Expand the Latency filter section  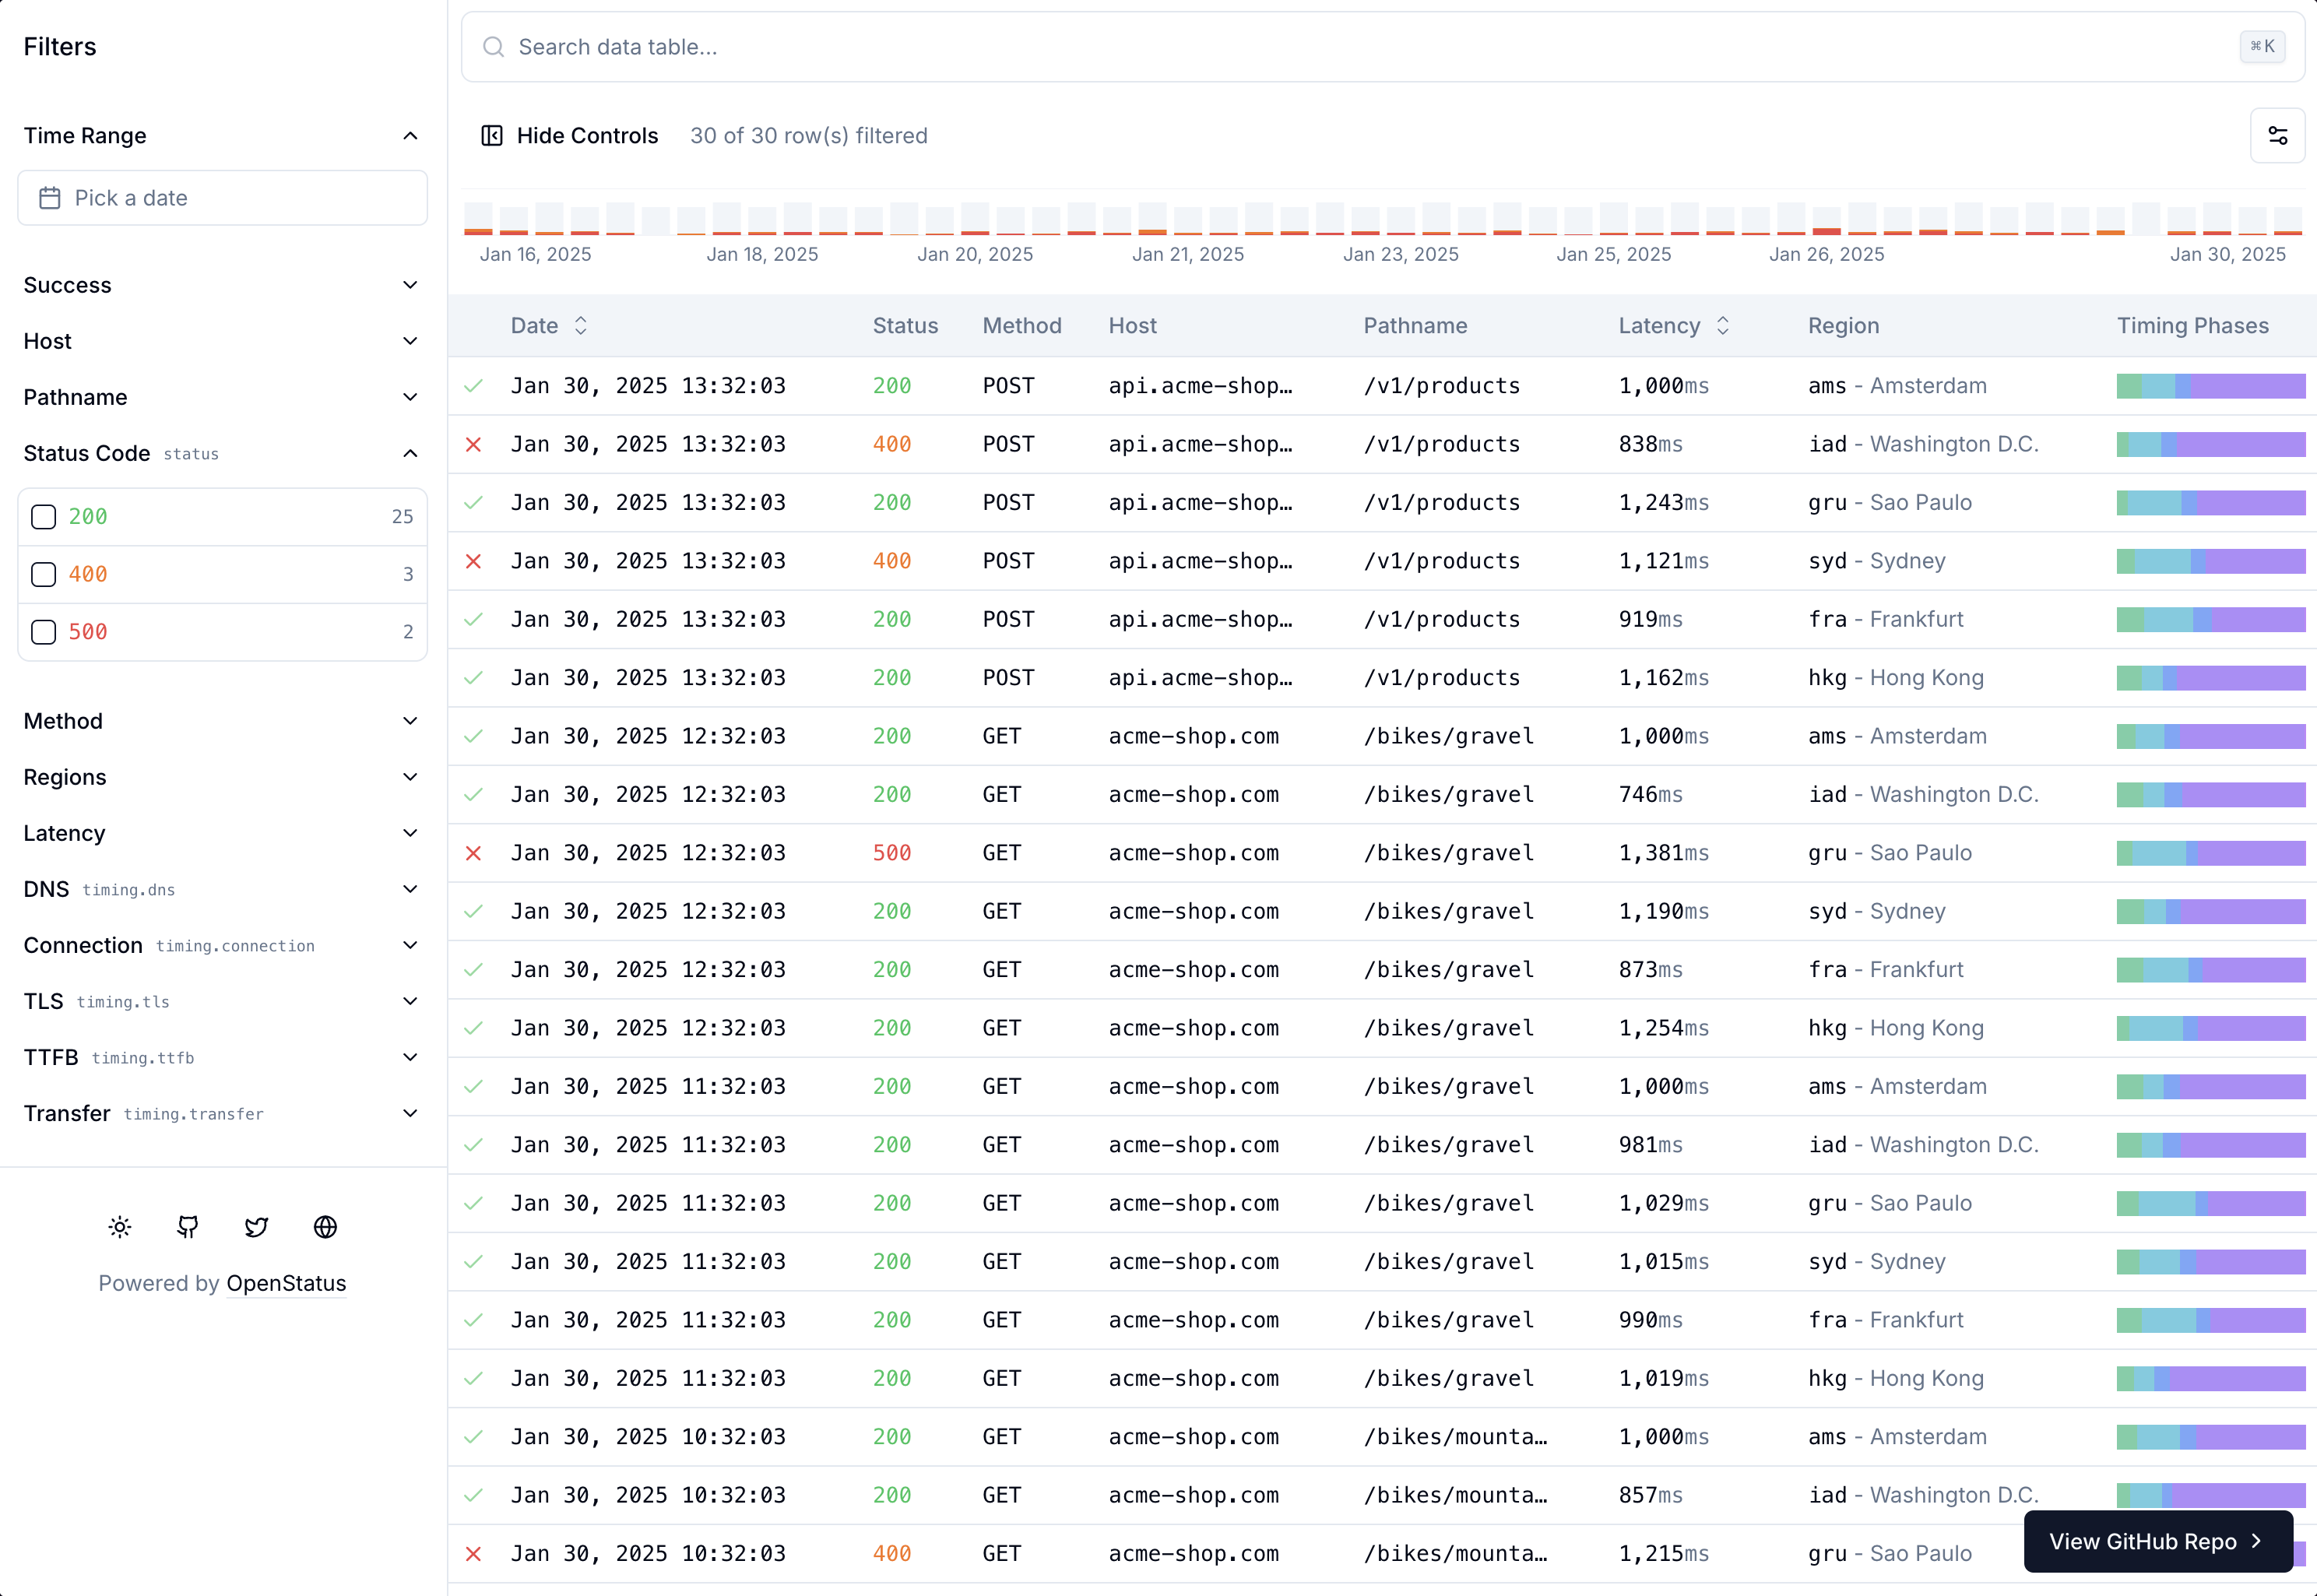(410, 833)
